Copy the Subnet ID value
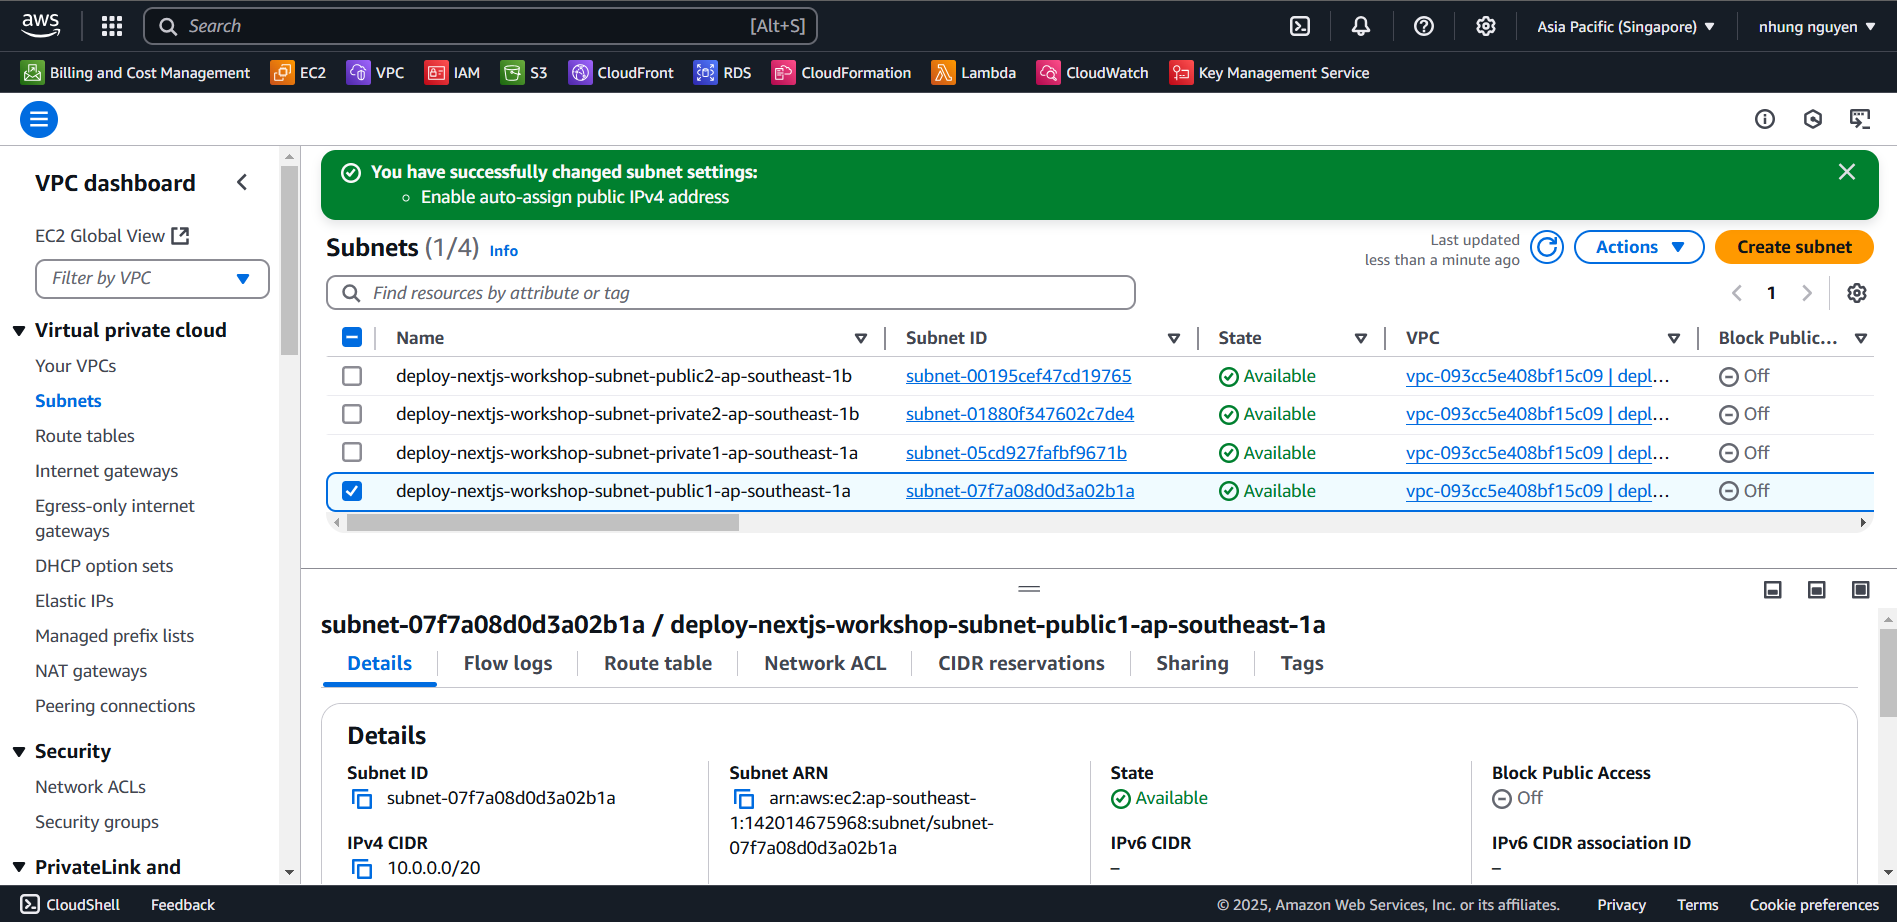The image size is (1897, 922). click(362, 799)
